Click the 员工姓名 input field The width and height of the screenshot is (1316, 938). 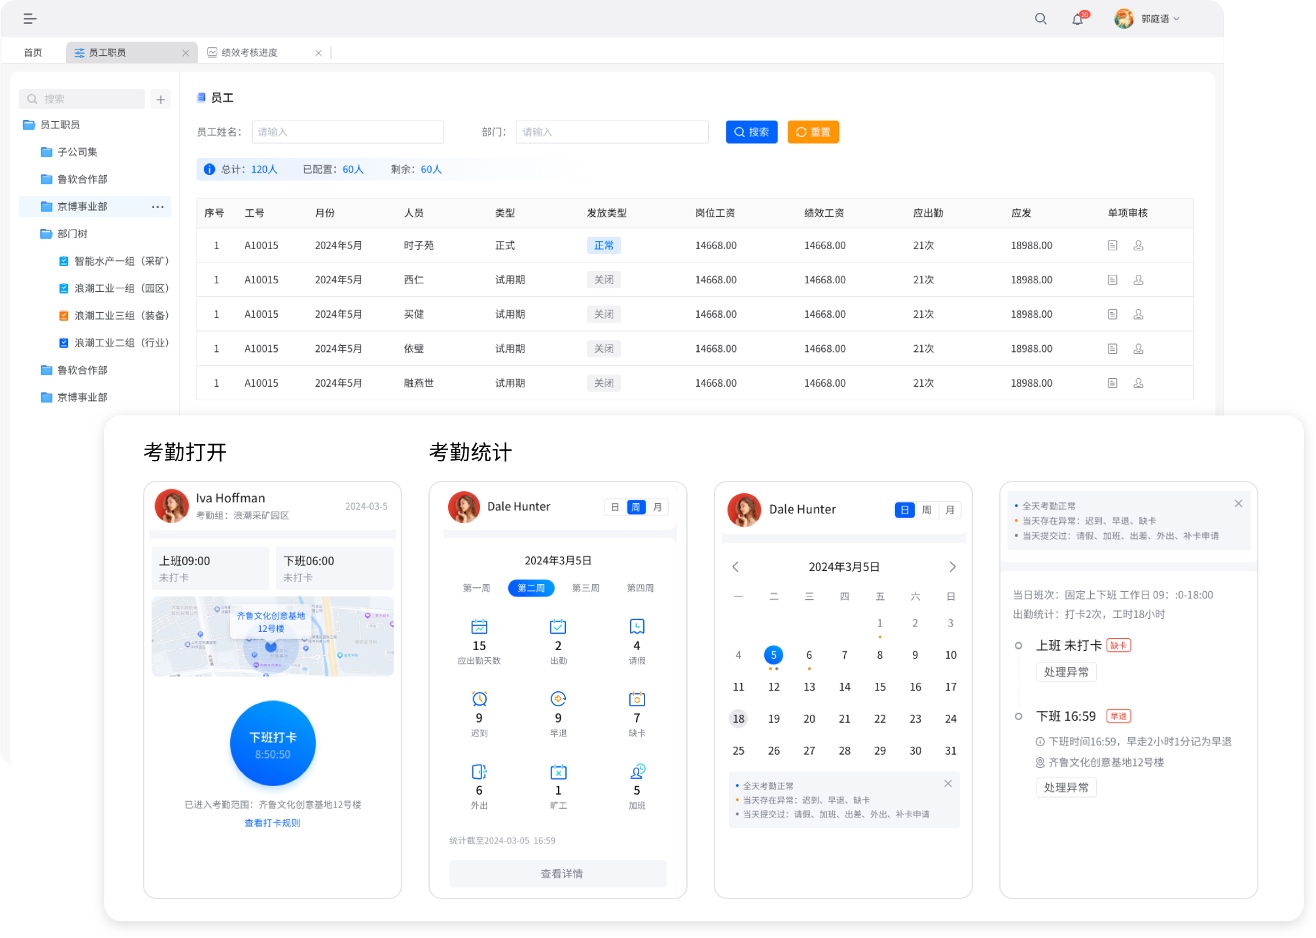point(347,132)
